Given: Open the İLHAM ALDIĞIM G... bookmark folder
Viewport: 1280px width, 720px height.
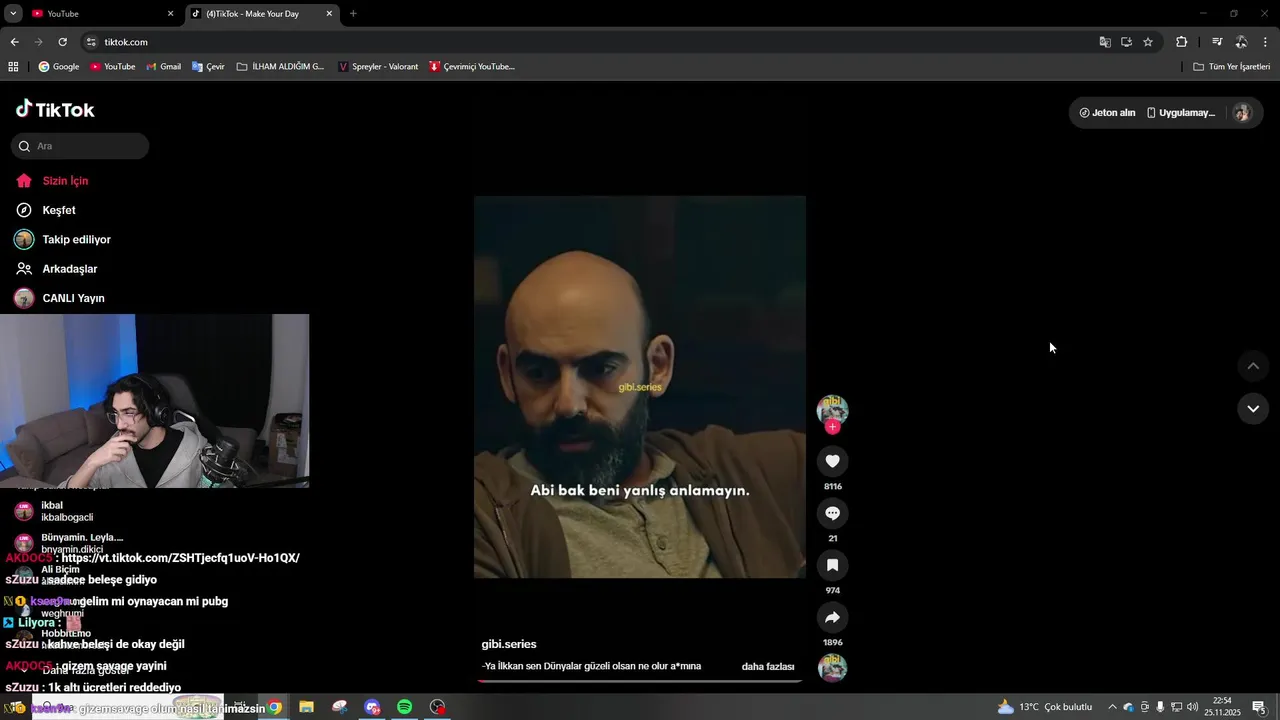Looking at the screenshot, I should click(x=281, y=67).
